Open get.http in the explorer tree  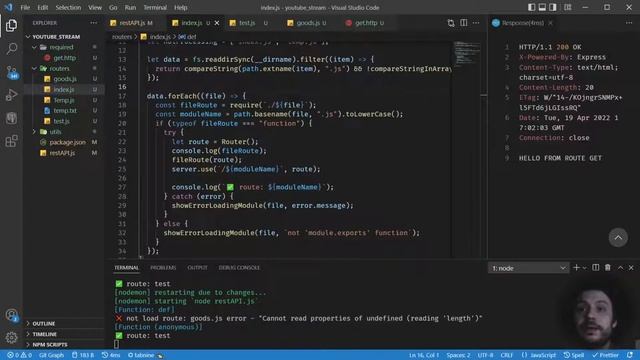(64, 58)
